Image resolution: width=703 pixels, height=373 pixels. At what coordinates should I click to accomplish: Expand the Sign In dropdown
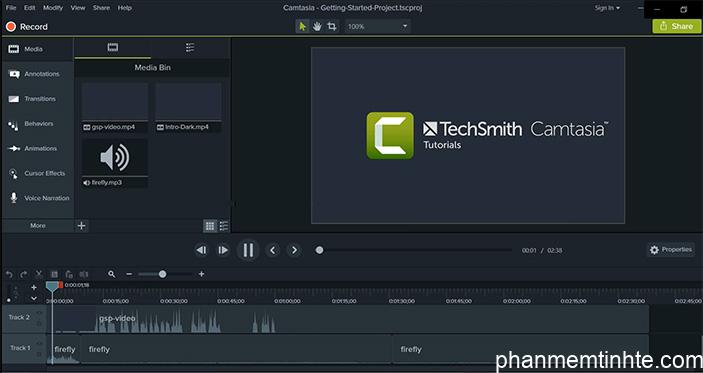coord(608,8)
